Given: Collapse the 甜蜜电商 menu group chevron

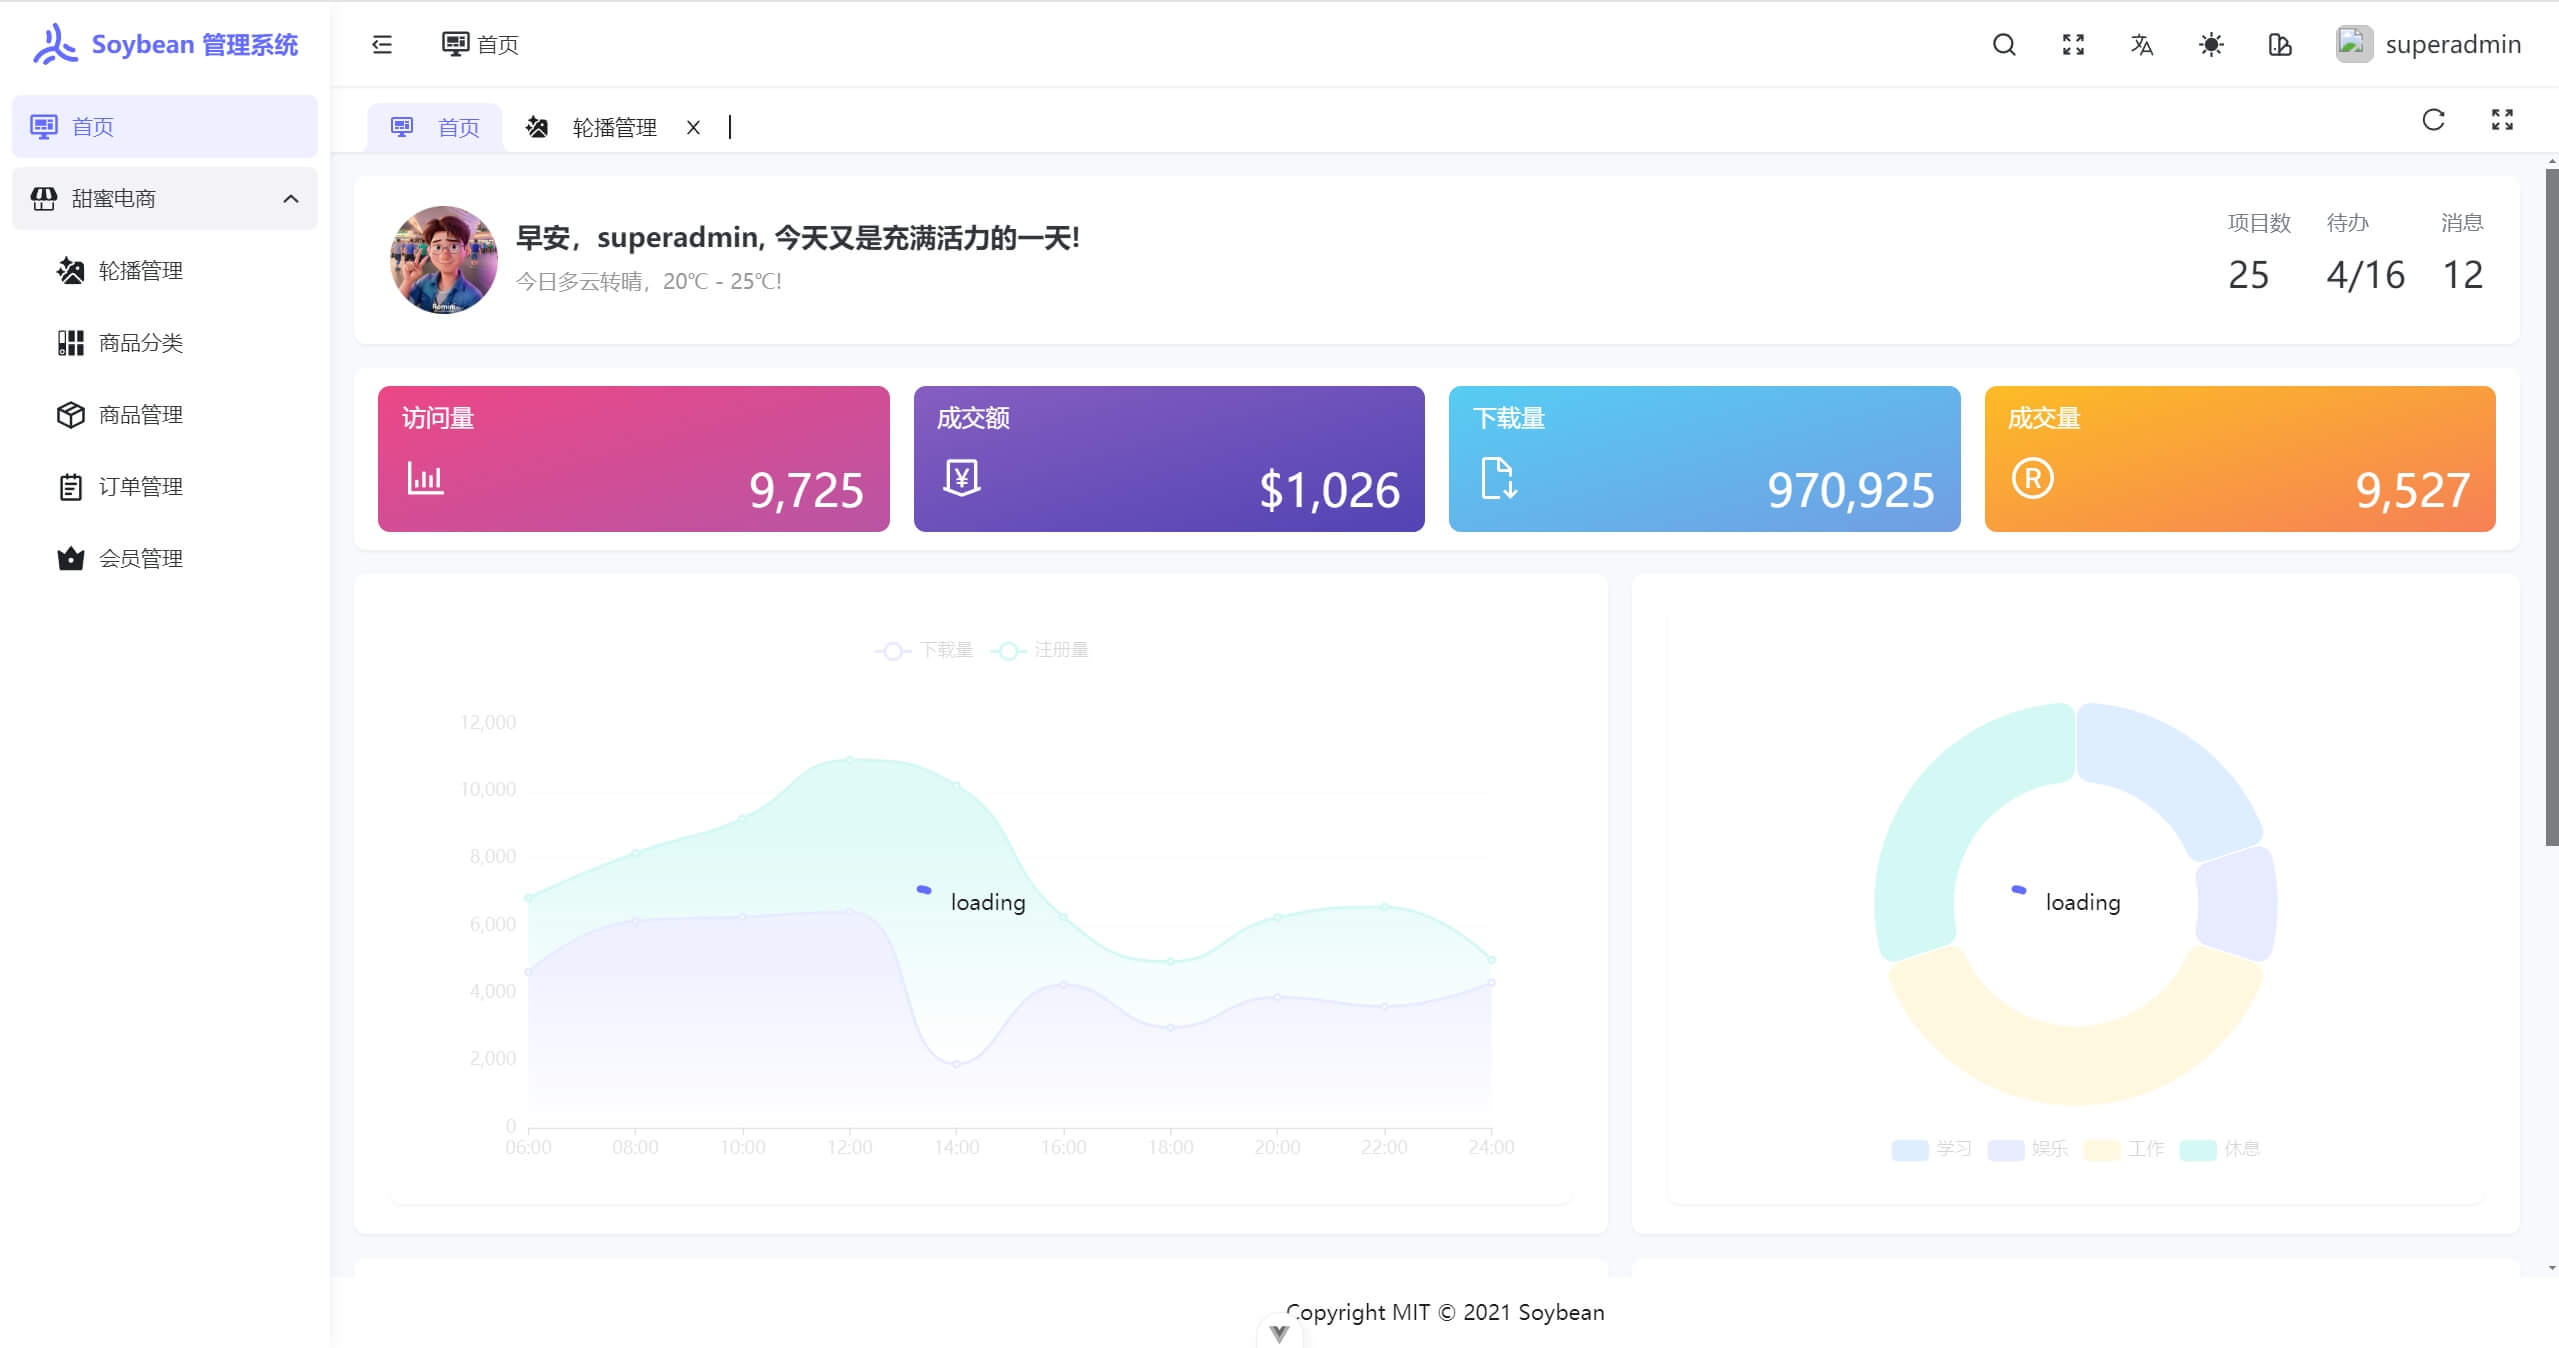Looking at the screenshot, I should click(291, 199).
